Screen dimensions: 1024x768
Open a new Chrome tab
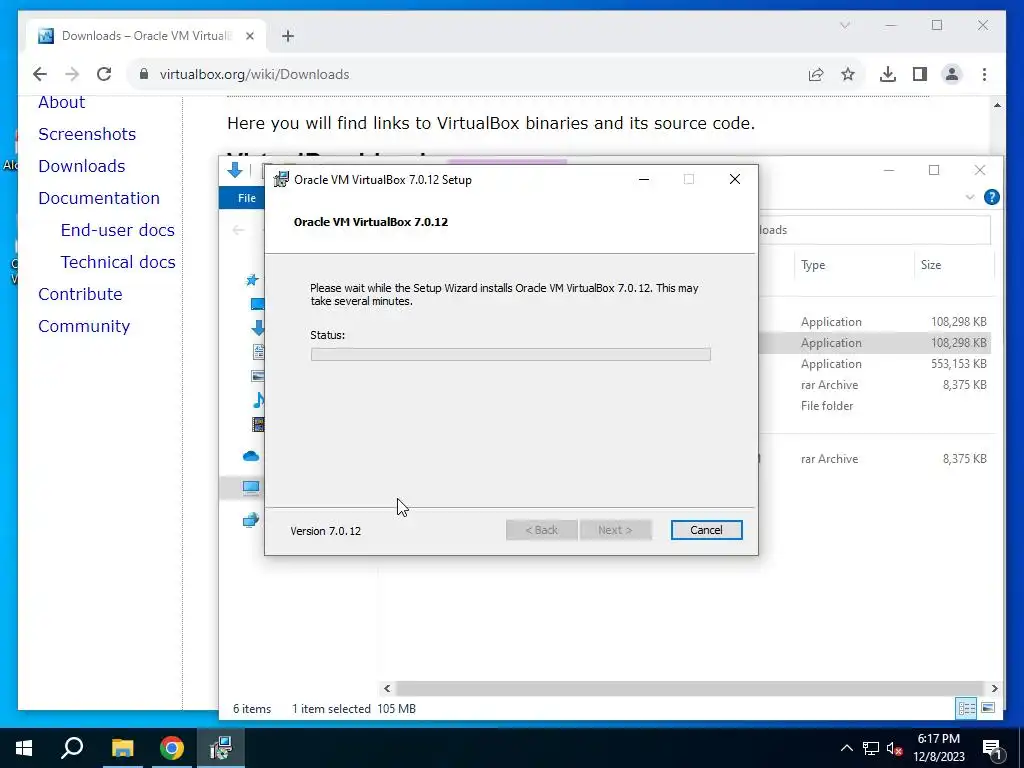click(x=288, y=36)
